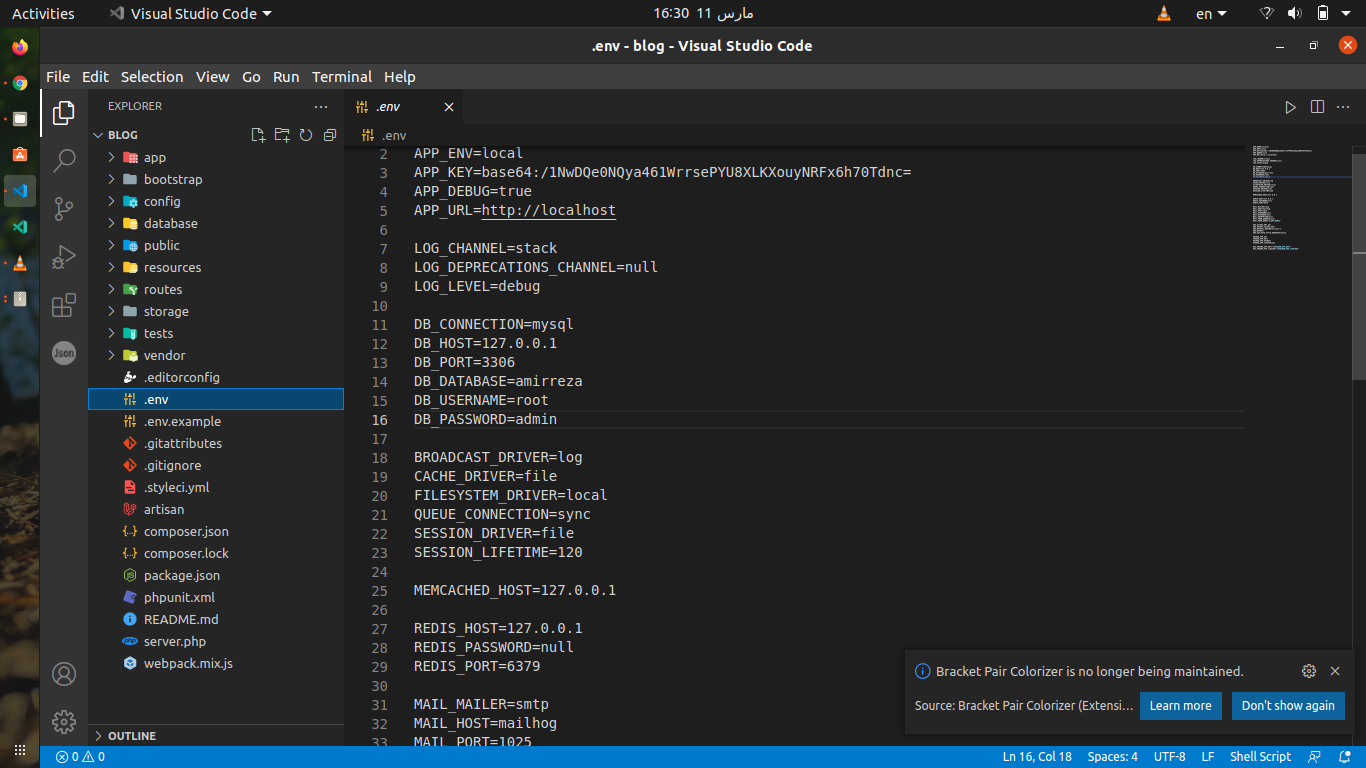Click the New File icon in Explorer
The image size is (1366, 768).
(x=258, y=135)
